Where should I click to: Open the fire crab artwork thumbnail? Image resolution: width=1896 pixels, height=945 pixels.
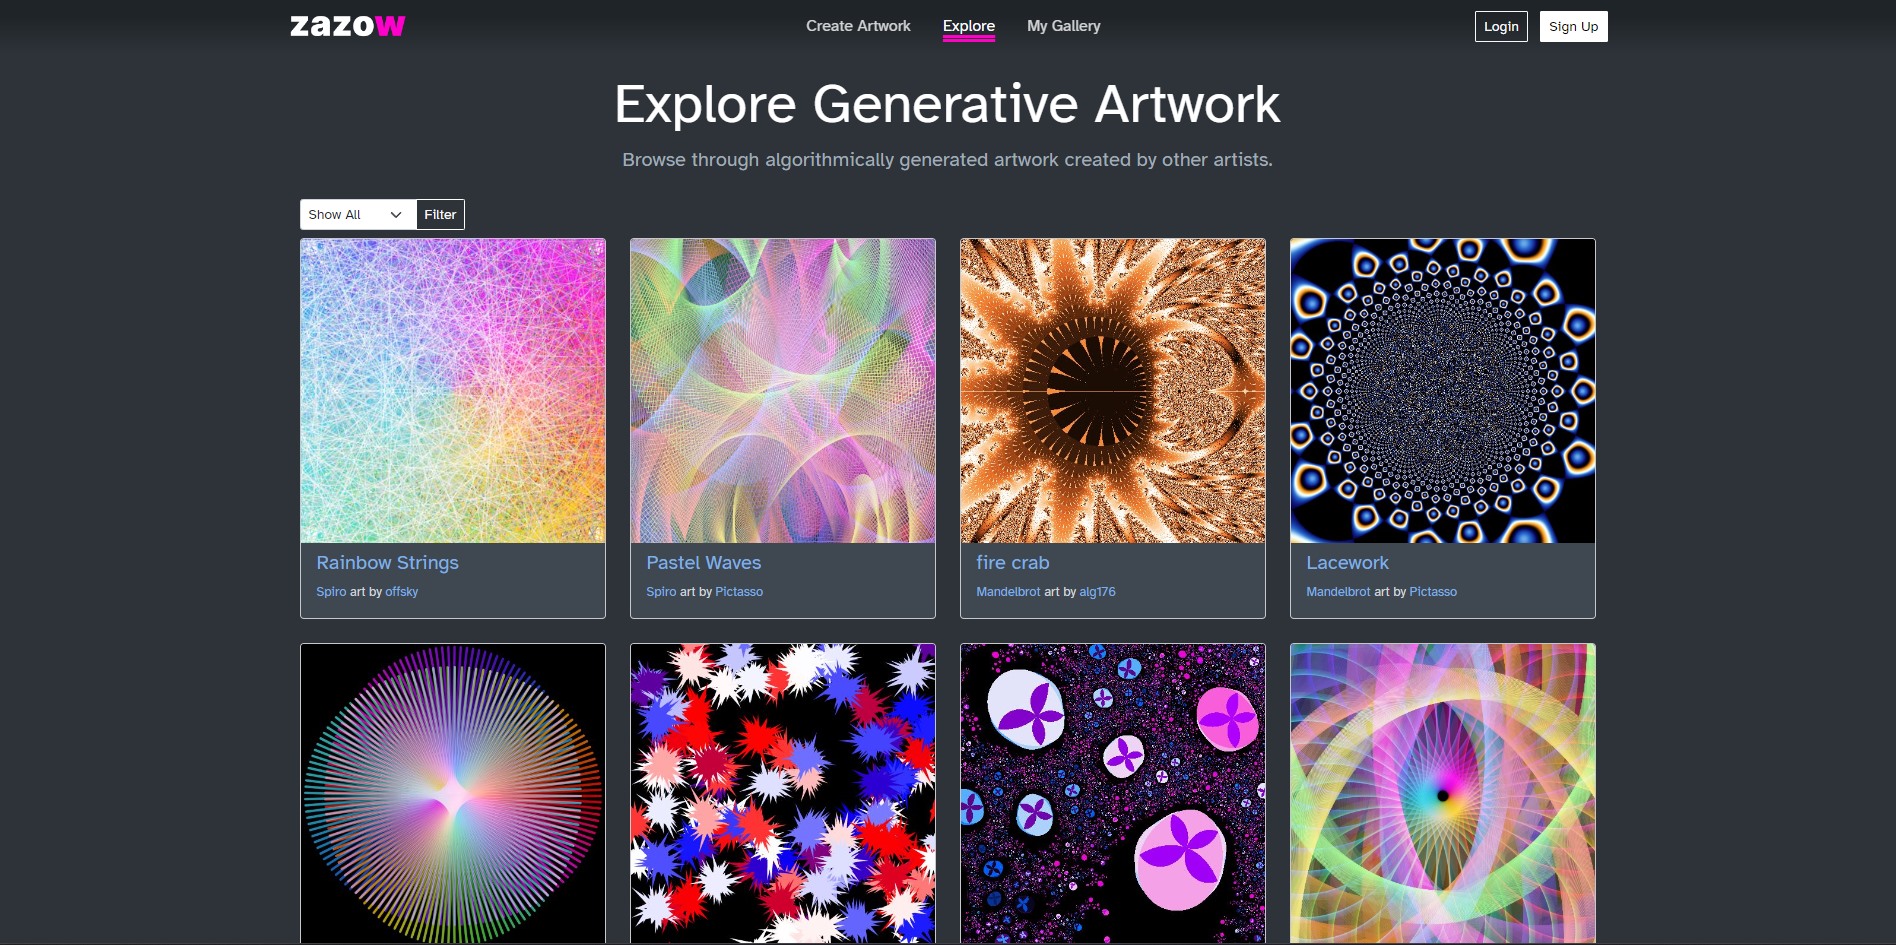[1113, 391]
